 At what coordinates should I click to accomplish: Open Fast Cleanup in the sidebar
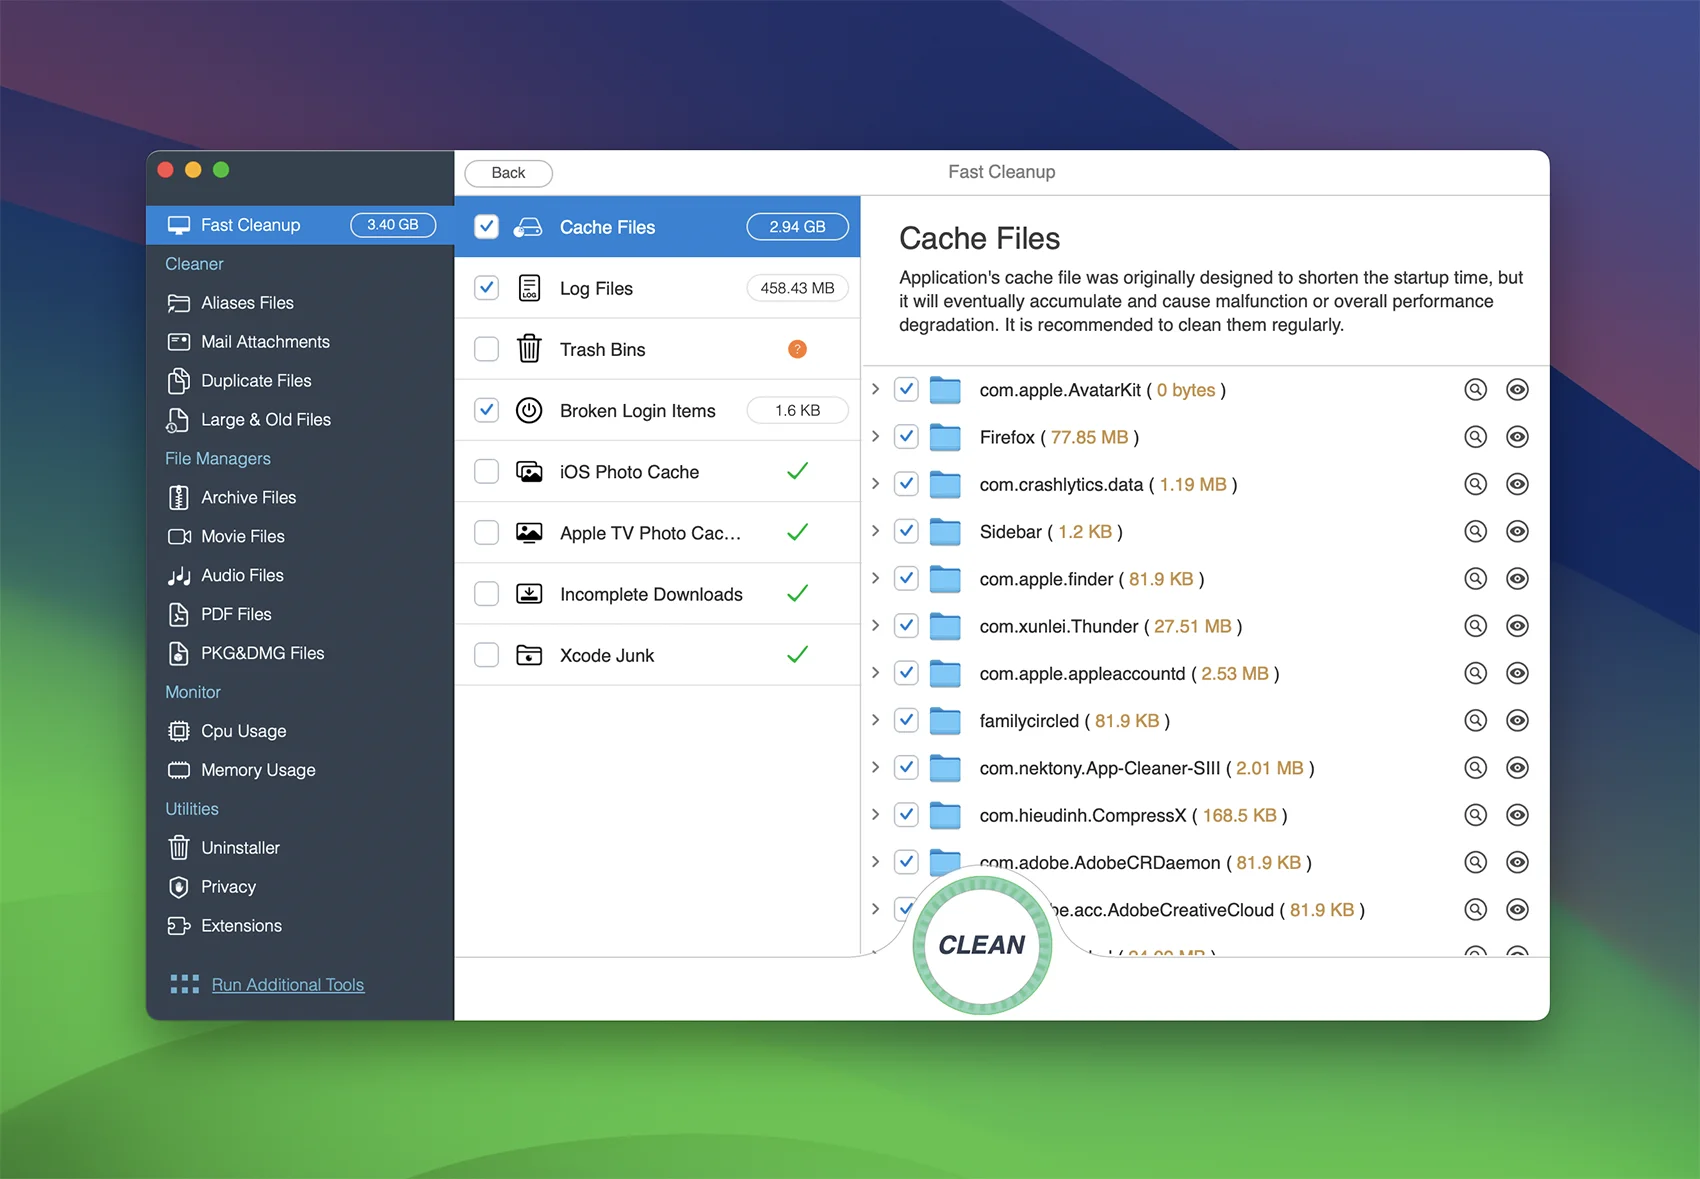tap(300, 225)
